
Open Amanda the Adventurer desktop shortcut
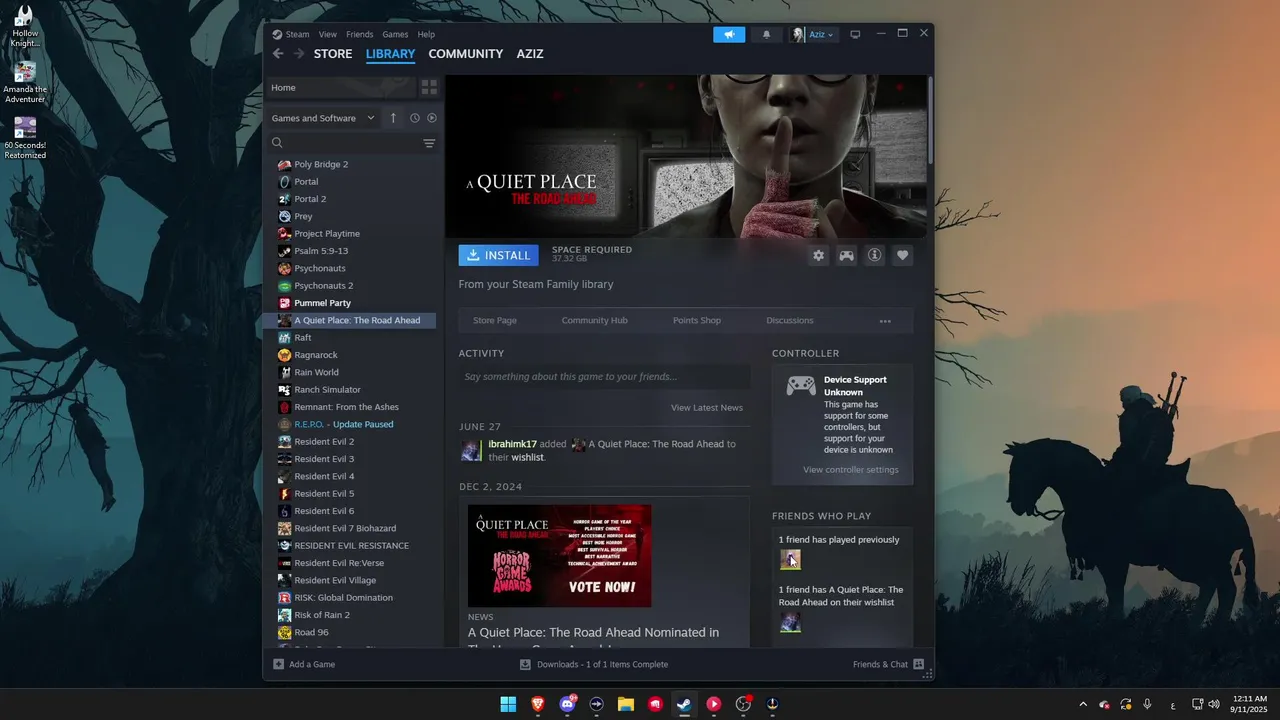25,82
